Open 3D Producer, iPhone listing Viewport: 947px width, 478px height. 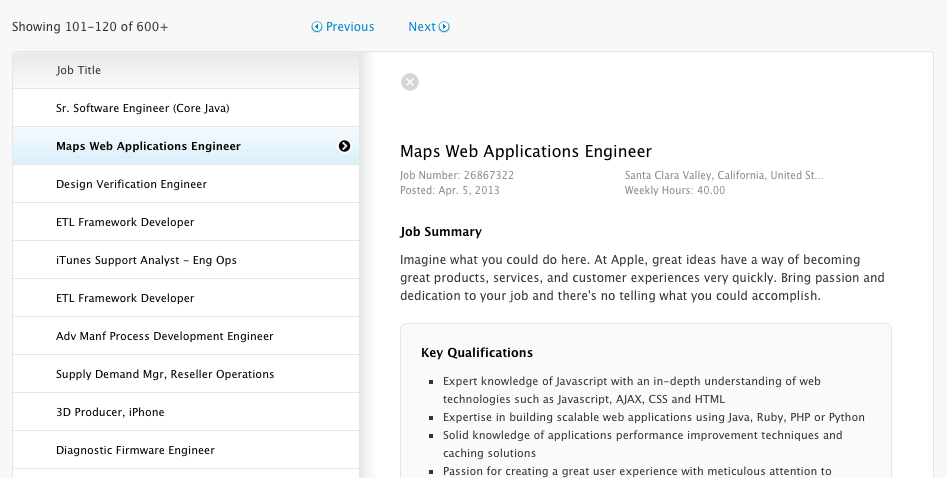[110, 412]
